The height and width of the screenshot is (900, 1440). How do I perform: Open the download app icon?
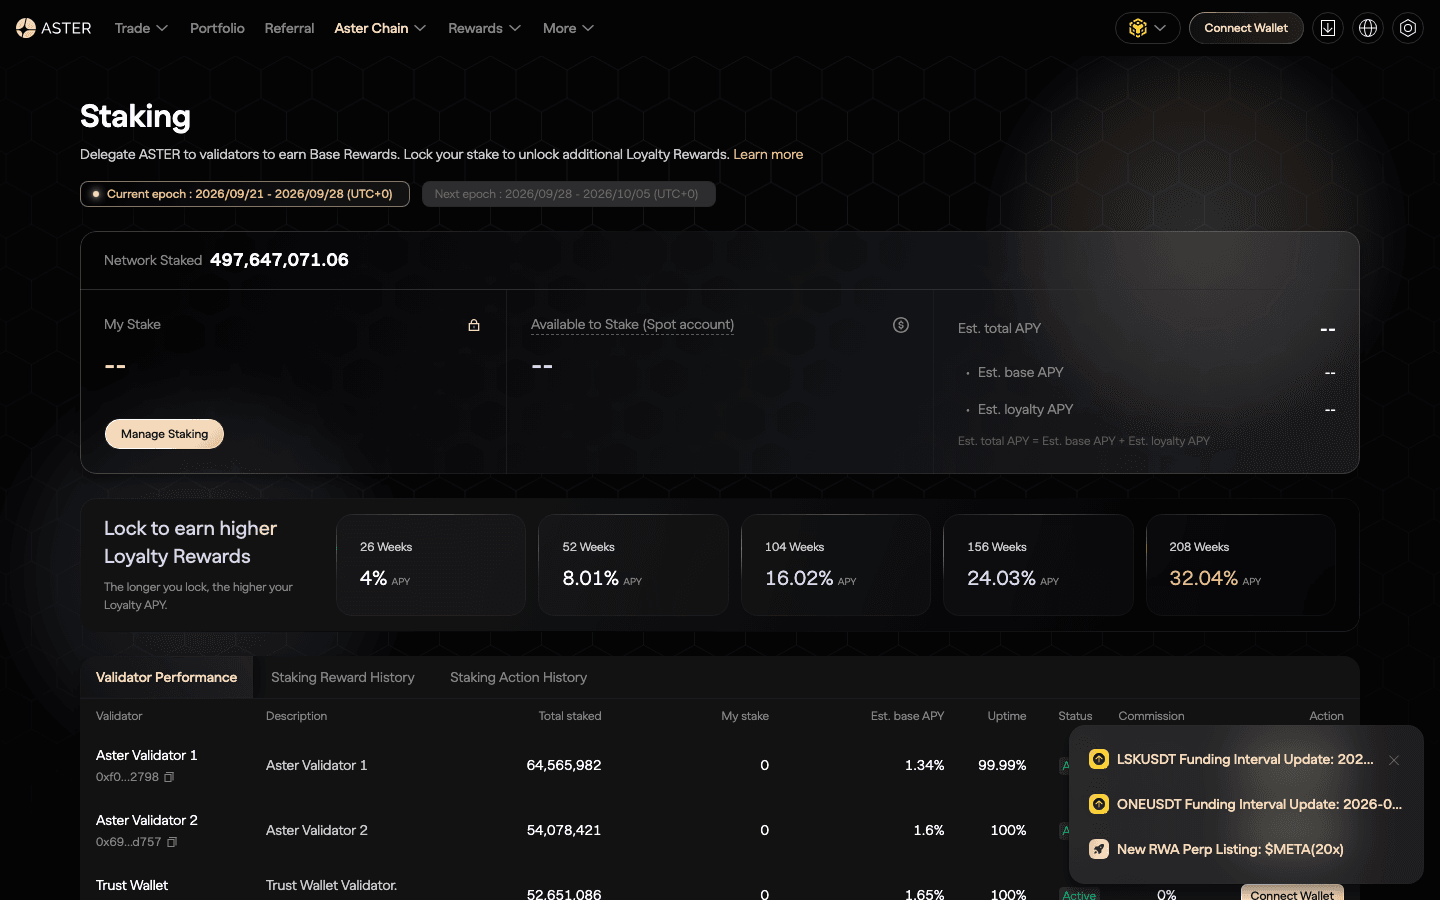[x=1328, y=28]
